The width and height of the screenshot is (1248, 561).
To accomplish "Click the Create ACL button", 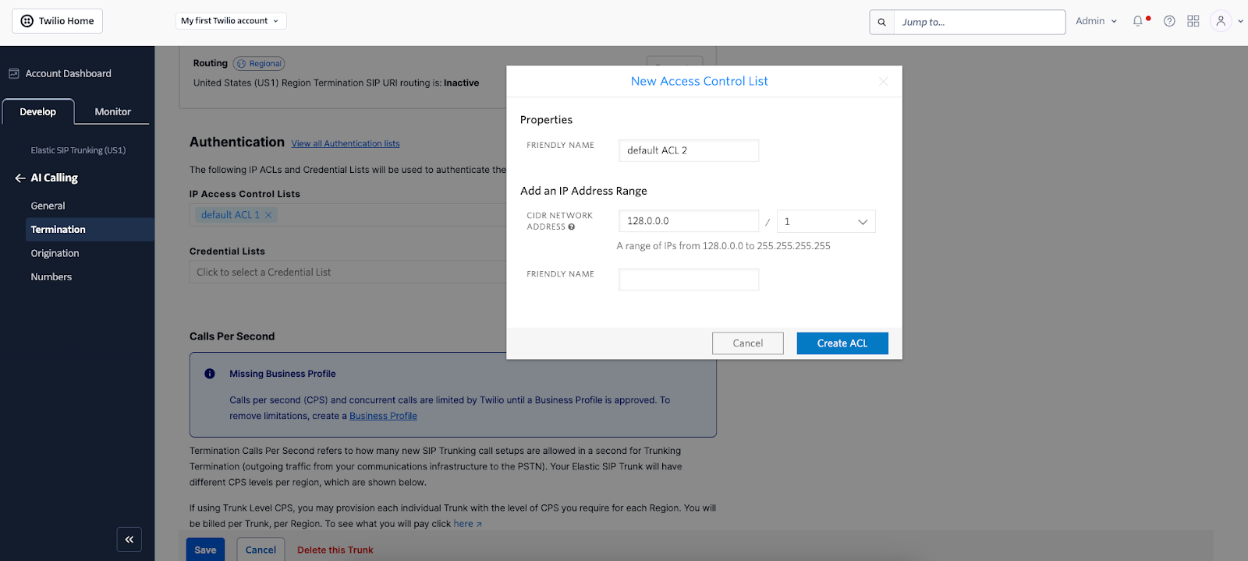I will click(x=842, y=343).
